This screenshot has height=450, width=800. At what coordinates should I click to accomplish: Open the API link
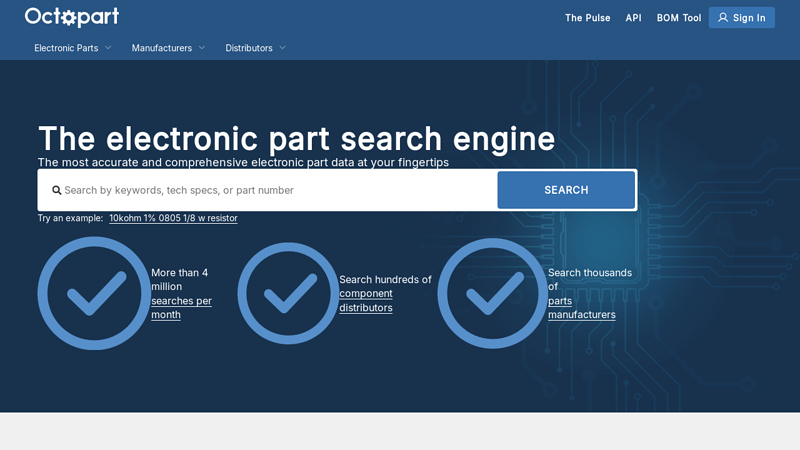[x=633, y=18]
